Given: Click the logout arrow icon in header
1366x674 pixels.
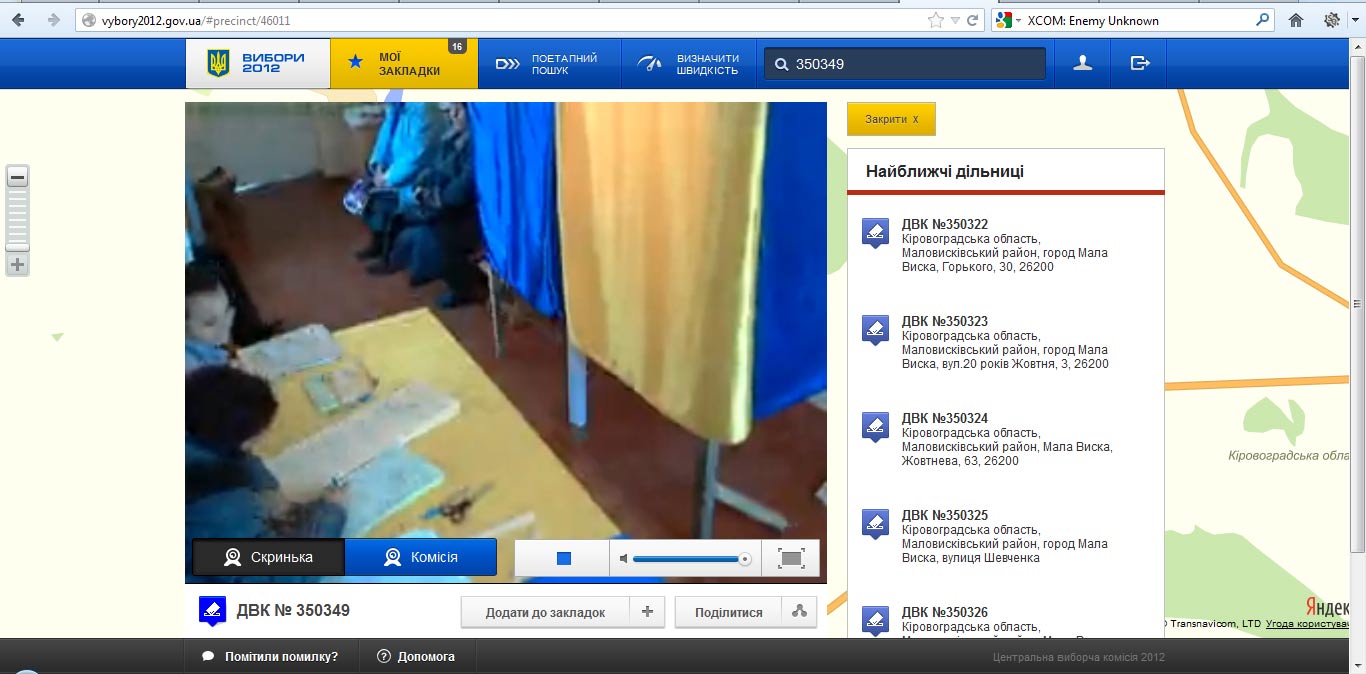Looking at the screenshot, I should (1140, 63).
